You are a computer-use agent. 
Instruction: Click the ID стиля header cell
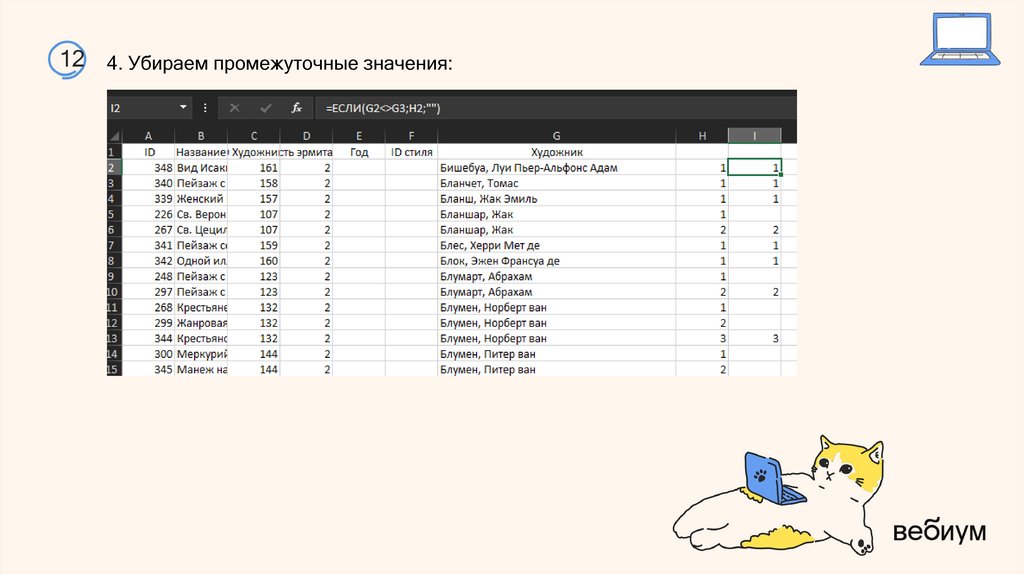point(411,152)
